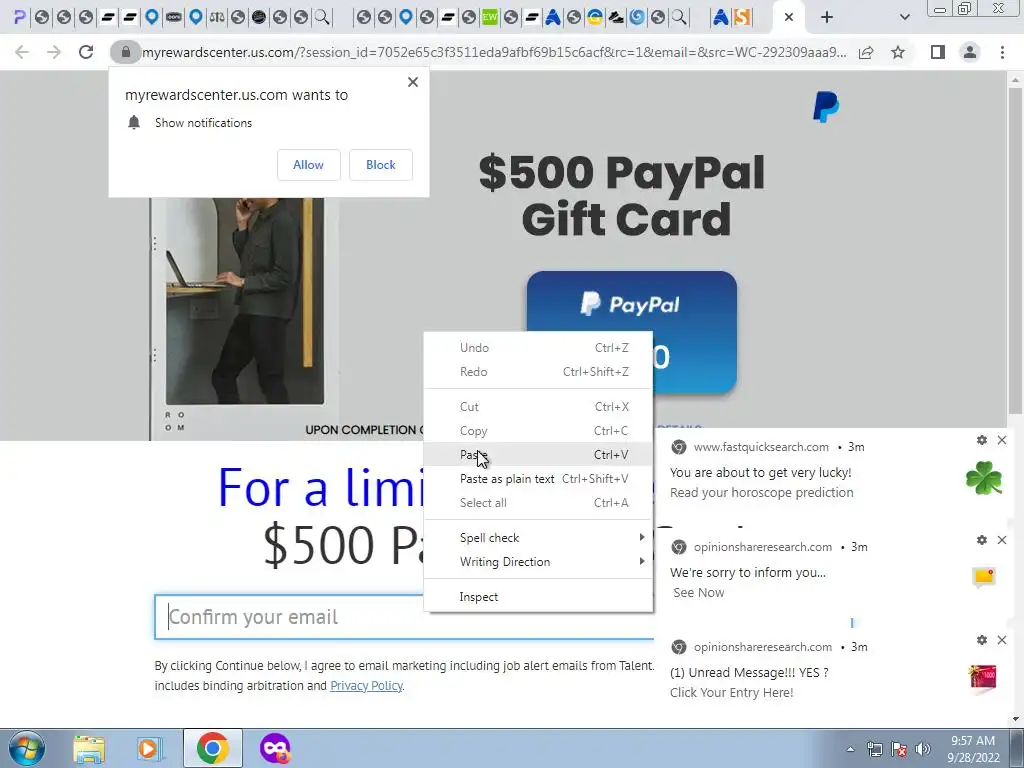Bookmark this page with the star
1024x768 pixels.
[x=898, y=52]
